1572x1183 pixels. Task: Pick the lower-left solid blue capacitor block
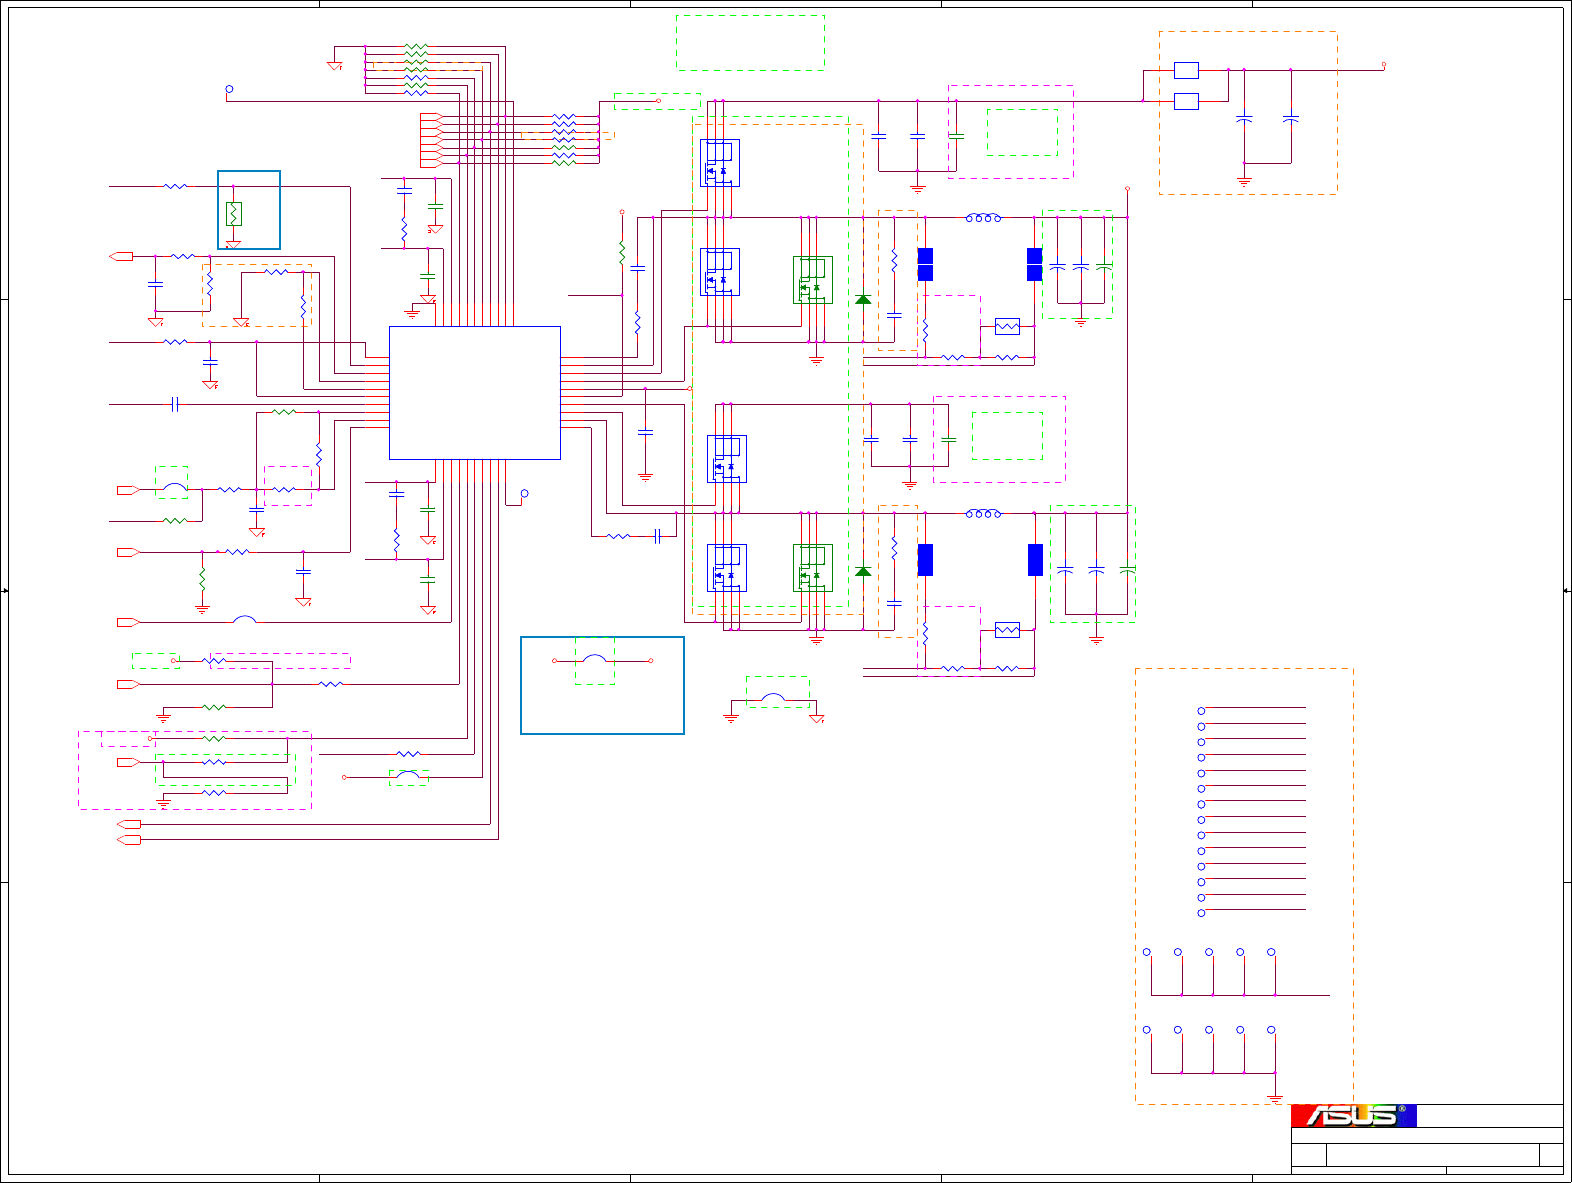(925, 560)
